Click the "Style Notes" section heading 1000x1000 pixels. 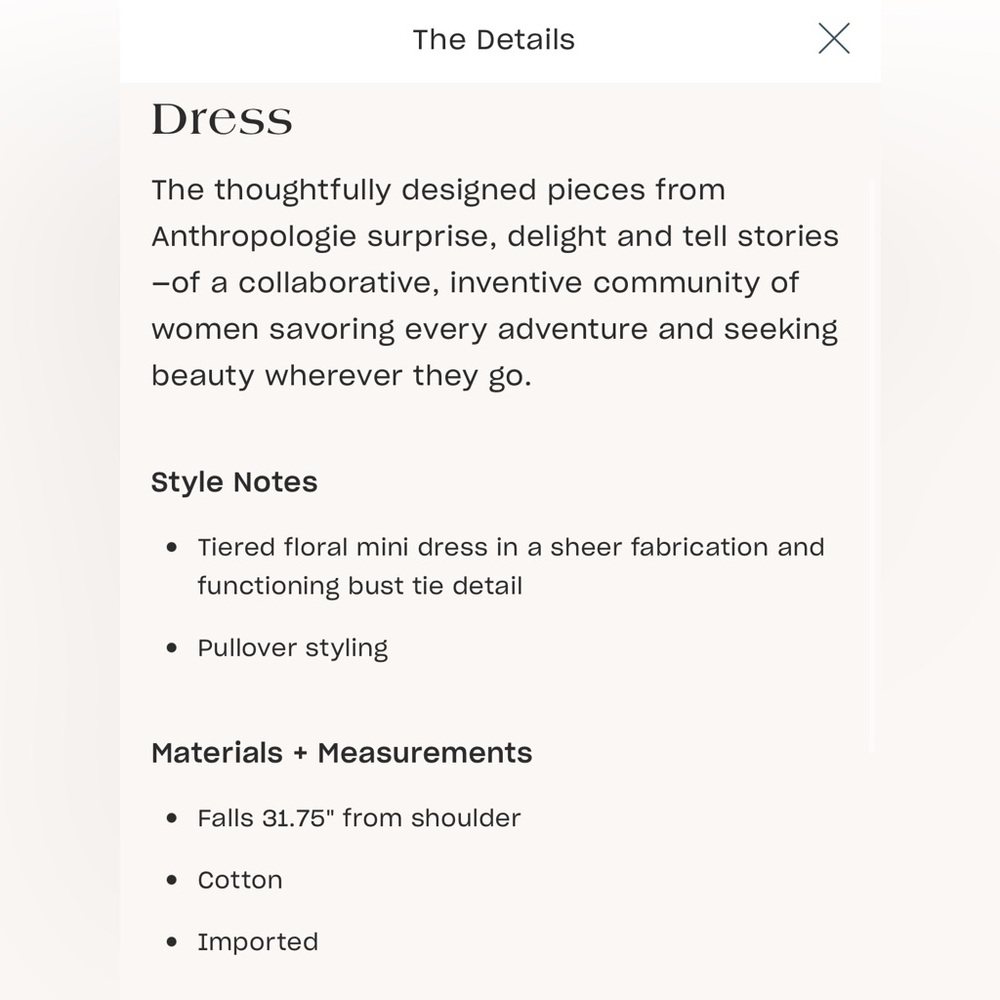coord(234,482)
